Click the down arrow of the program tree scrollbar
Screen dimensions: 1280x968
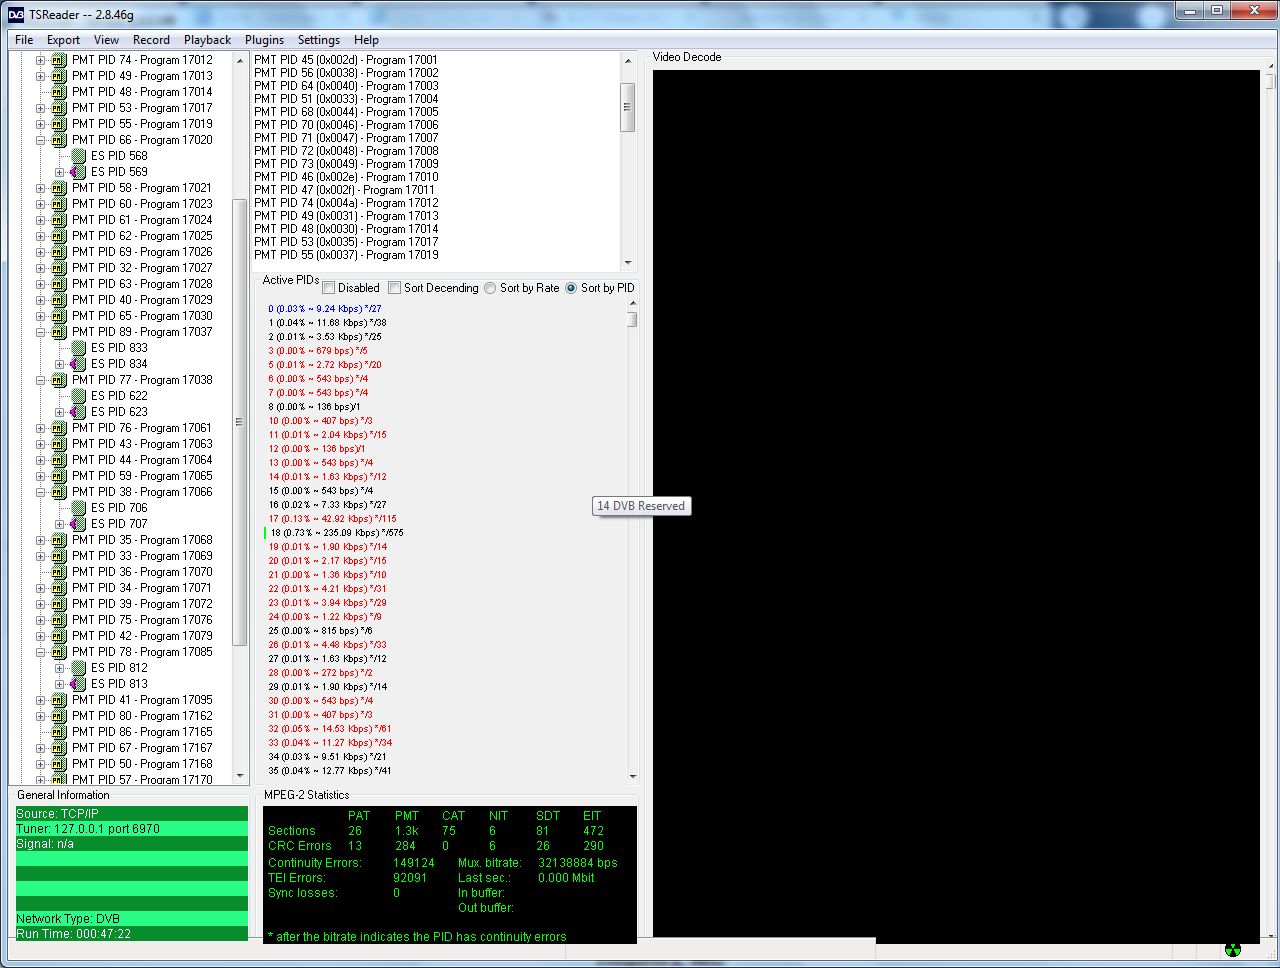[x=240, y=776]
